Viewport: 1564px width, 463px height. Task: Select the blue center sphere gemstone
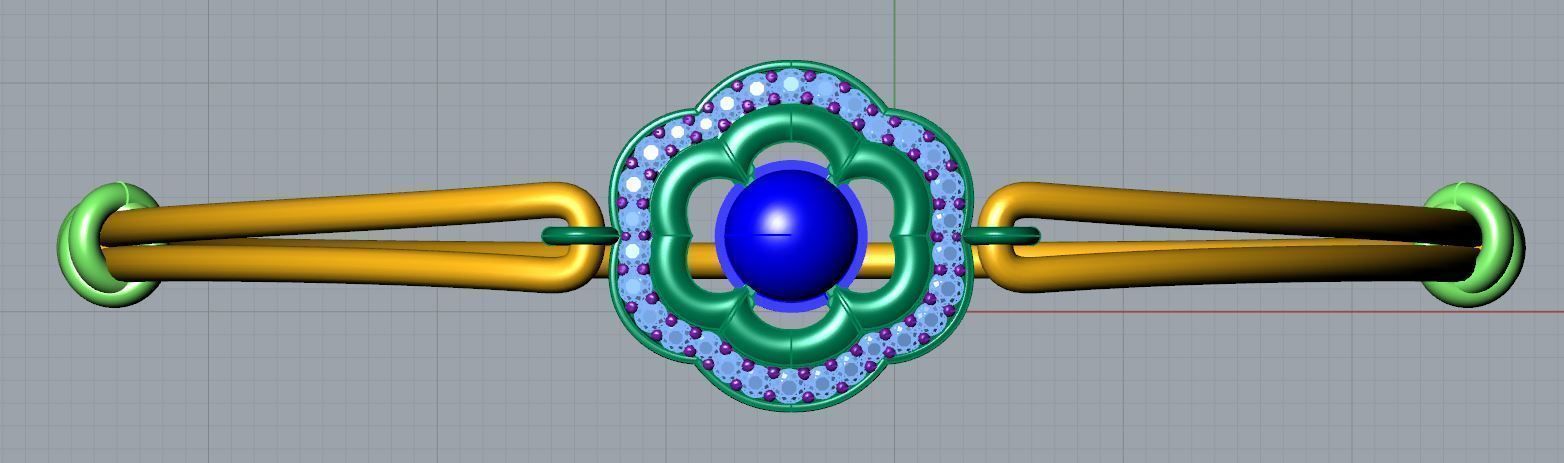pyautogui.click(x=790, y=235)
